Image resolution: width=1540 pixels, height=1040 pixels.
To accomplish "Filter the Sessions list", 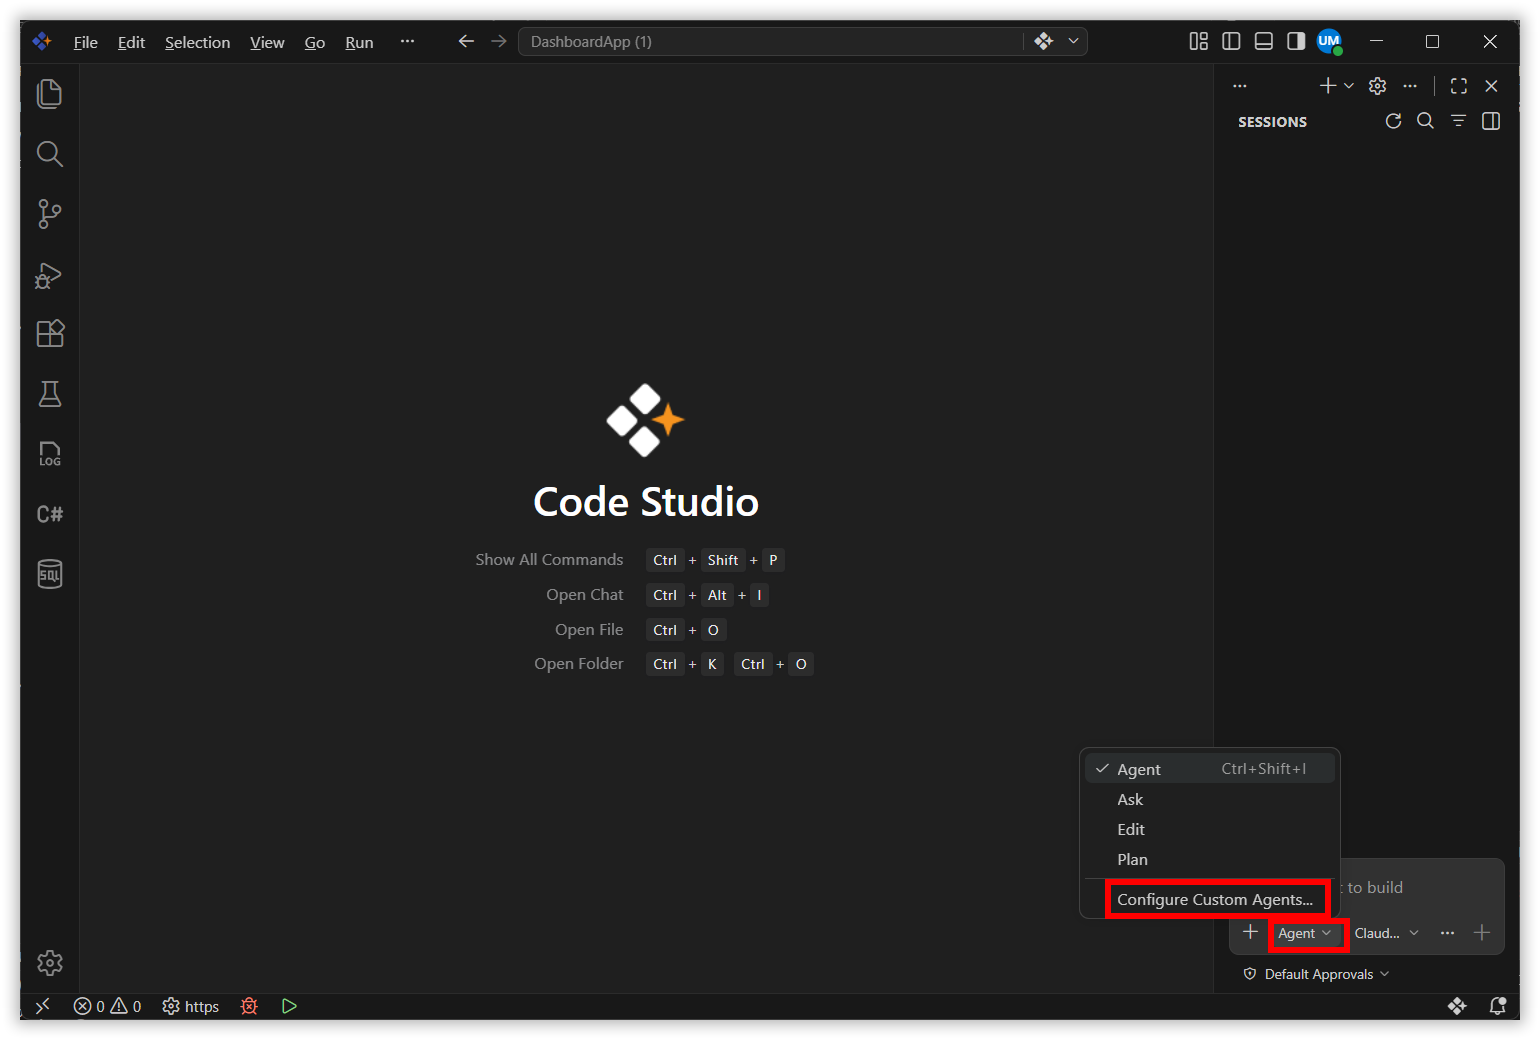I will tap(1458, 121).
